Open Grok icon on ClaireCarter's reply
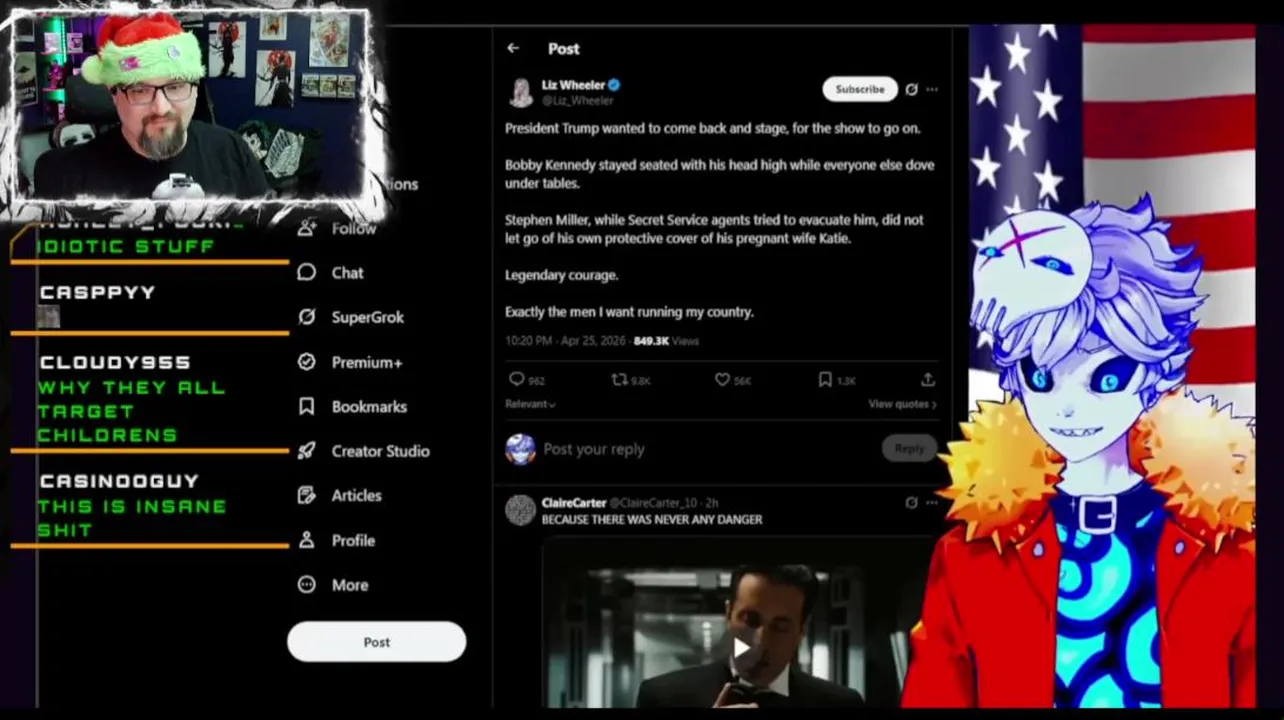This screenshot has width=1284, height=720. pyautogui.click(x=911, y=502)
